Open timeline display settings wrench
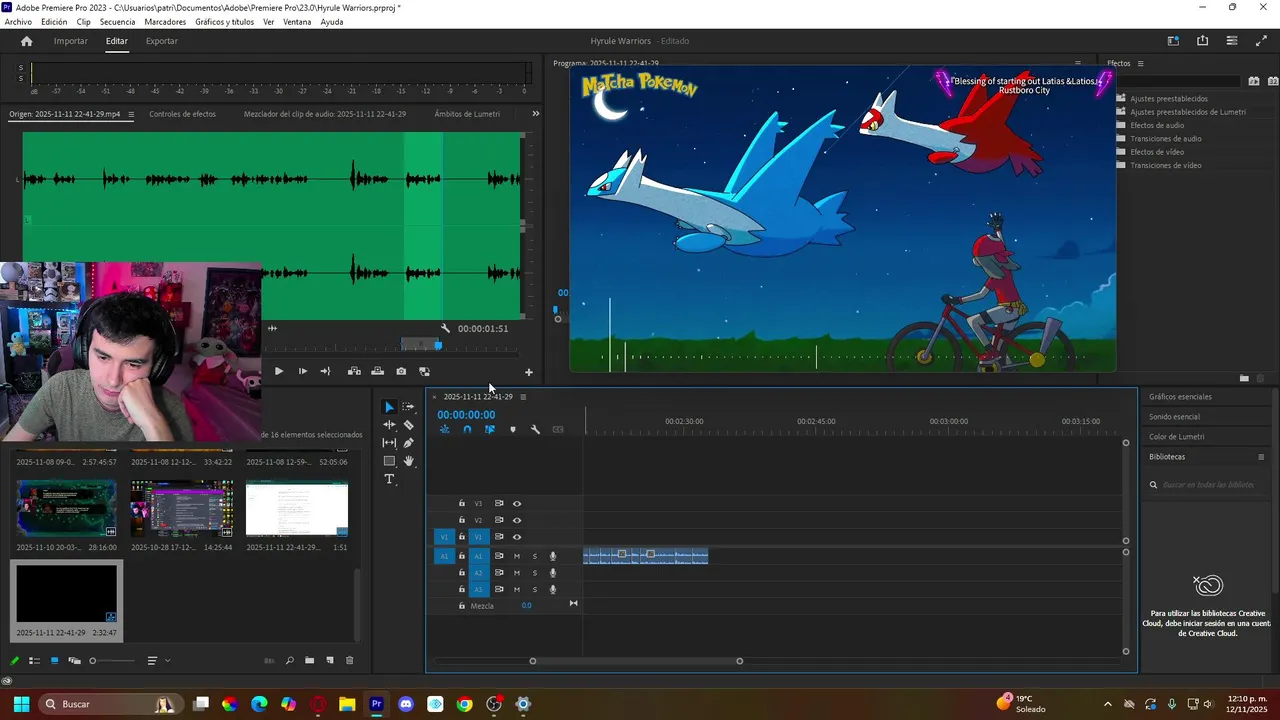The width and height of the screenshot is (1280, 720). (x=535, y=430)
